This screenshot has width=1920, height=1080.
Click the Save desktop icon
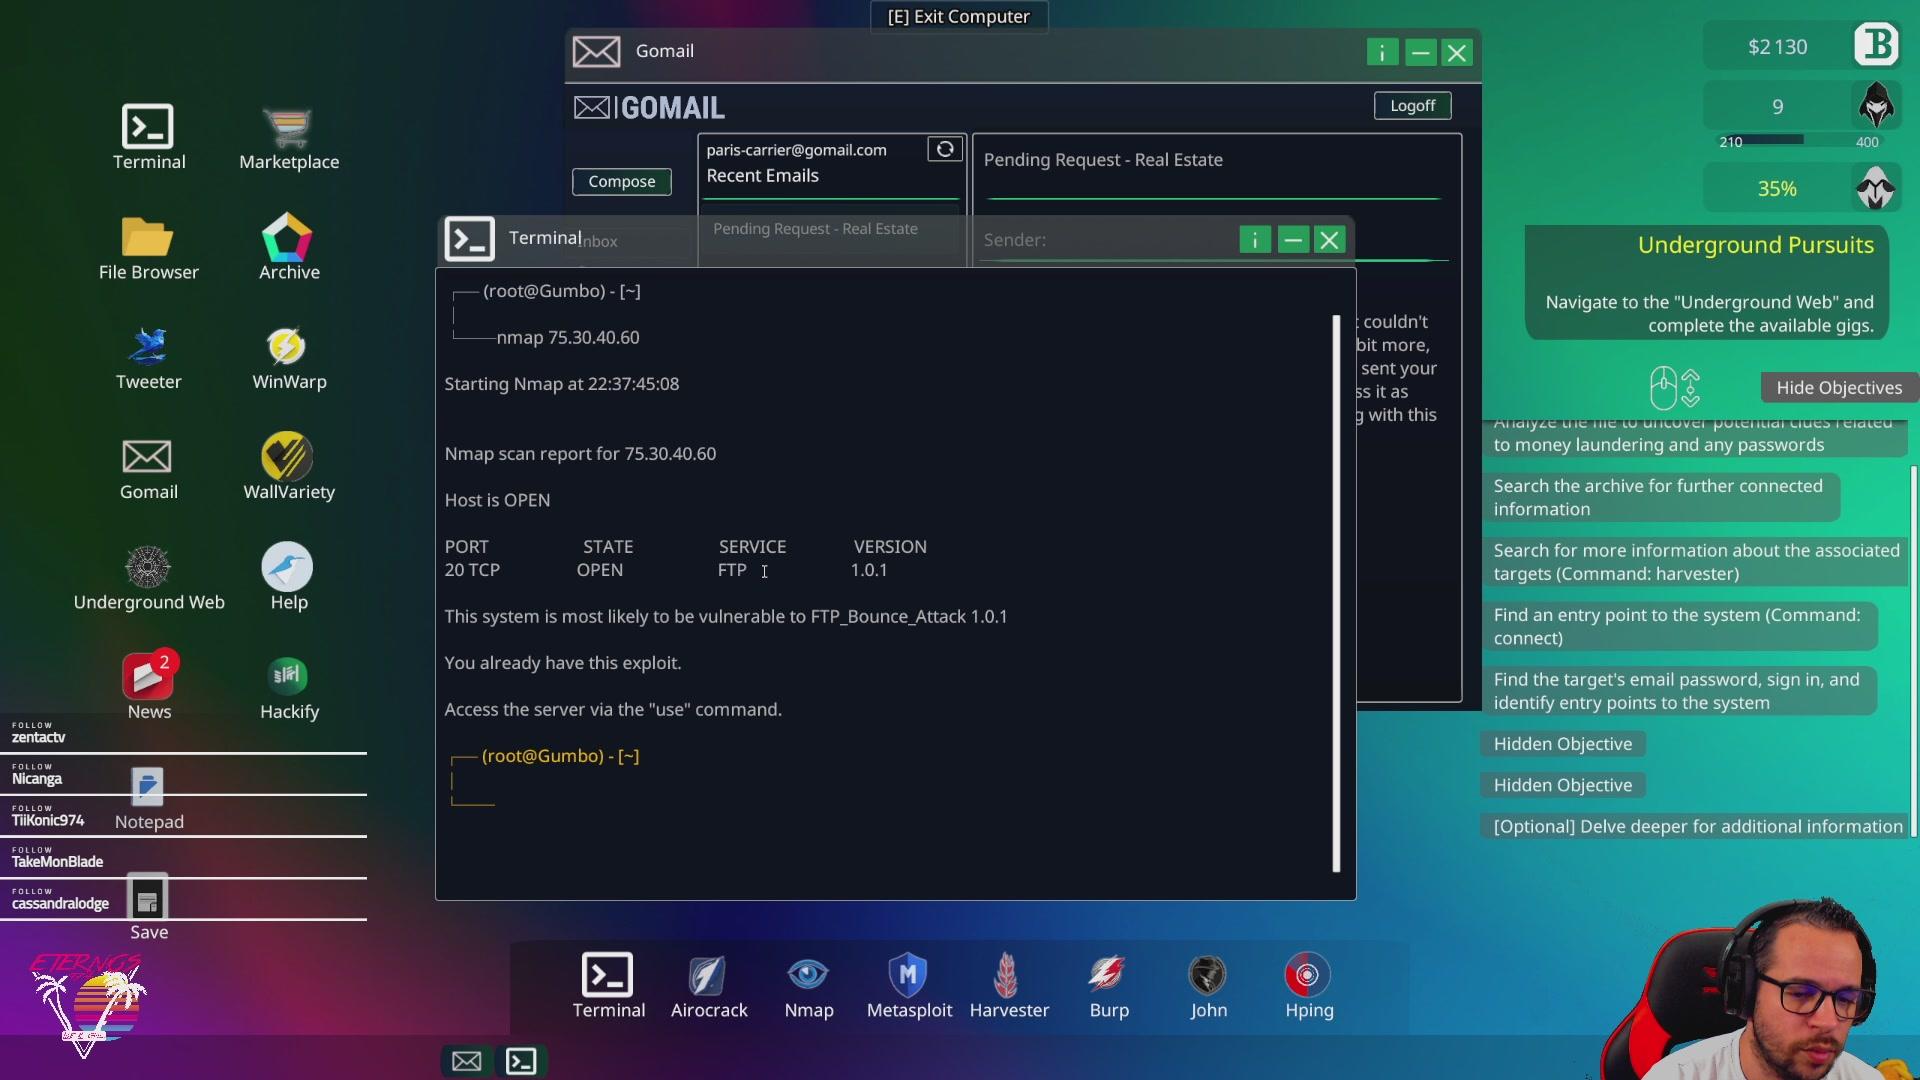pos(148,907)
